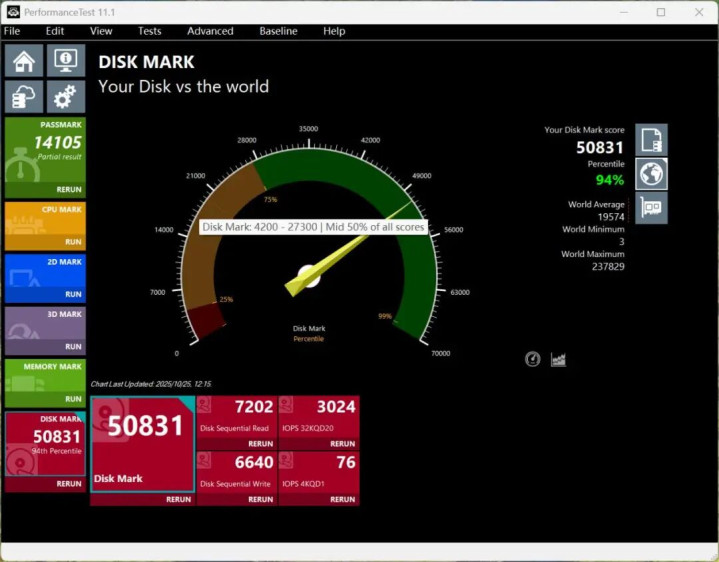
Task: Rerun the IOPS 4KQD1 test
Action: point(342,499)
